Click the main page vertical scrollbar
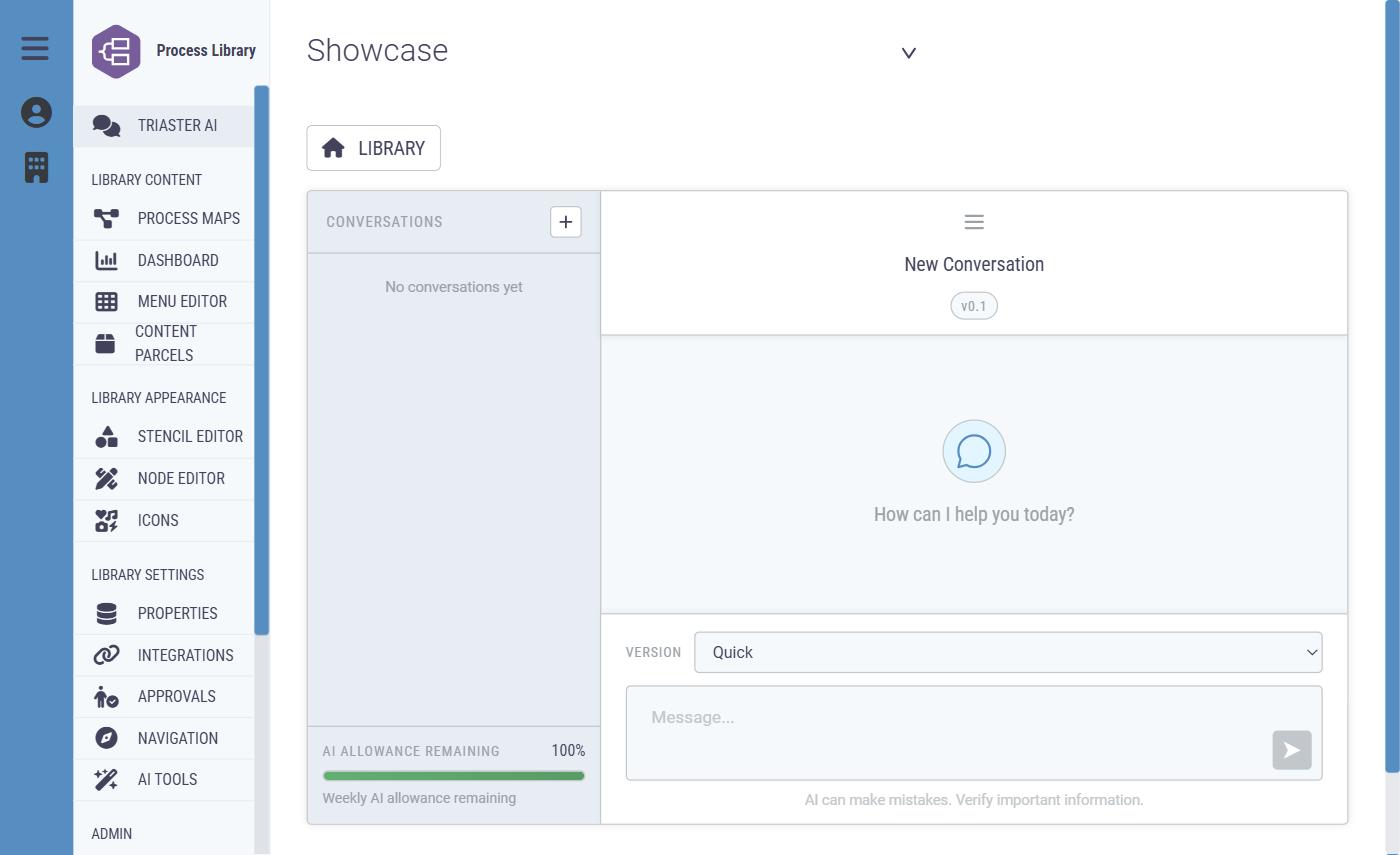 [x=1392, y=386]
